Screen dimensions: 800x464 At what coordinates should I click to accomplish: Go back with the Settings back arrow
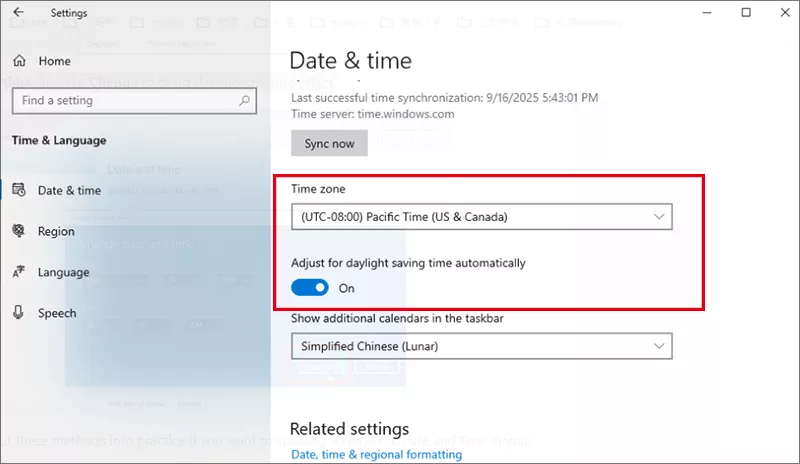[x=18, y=12]
